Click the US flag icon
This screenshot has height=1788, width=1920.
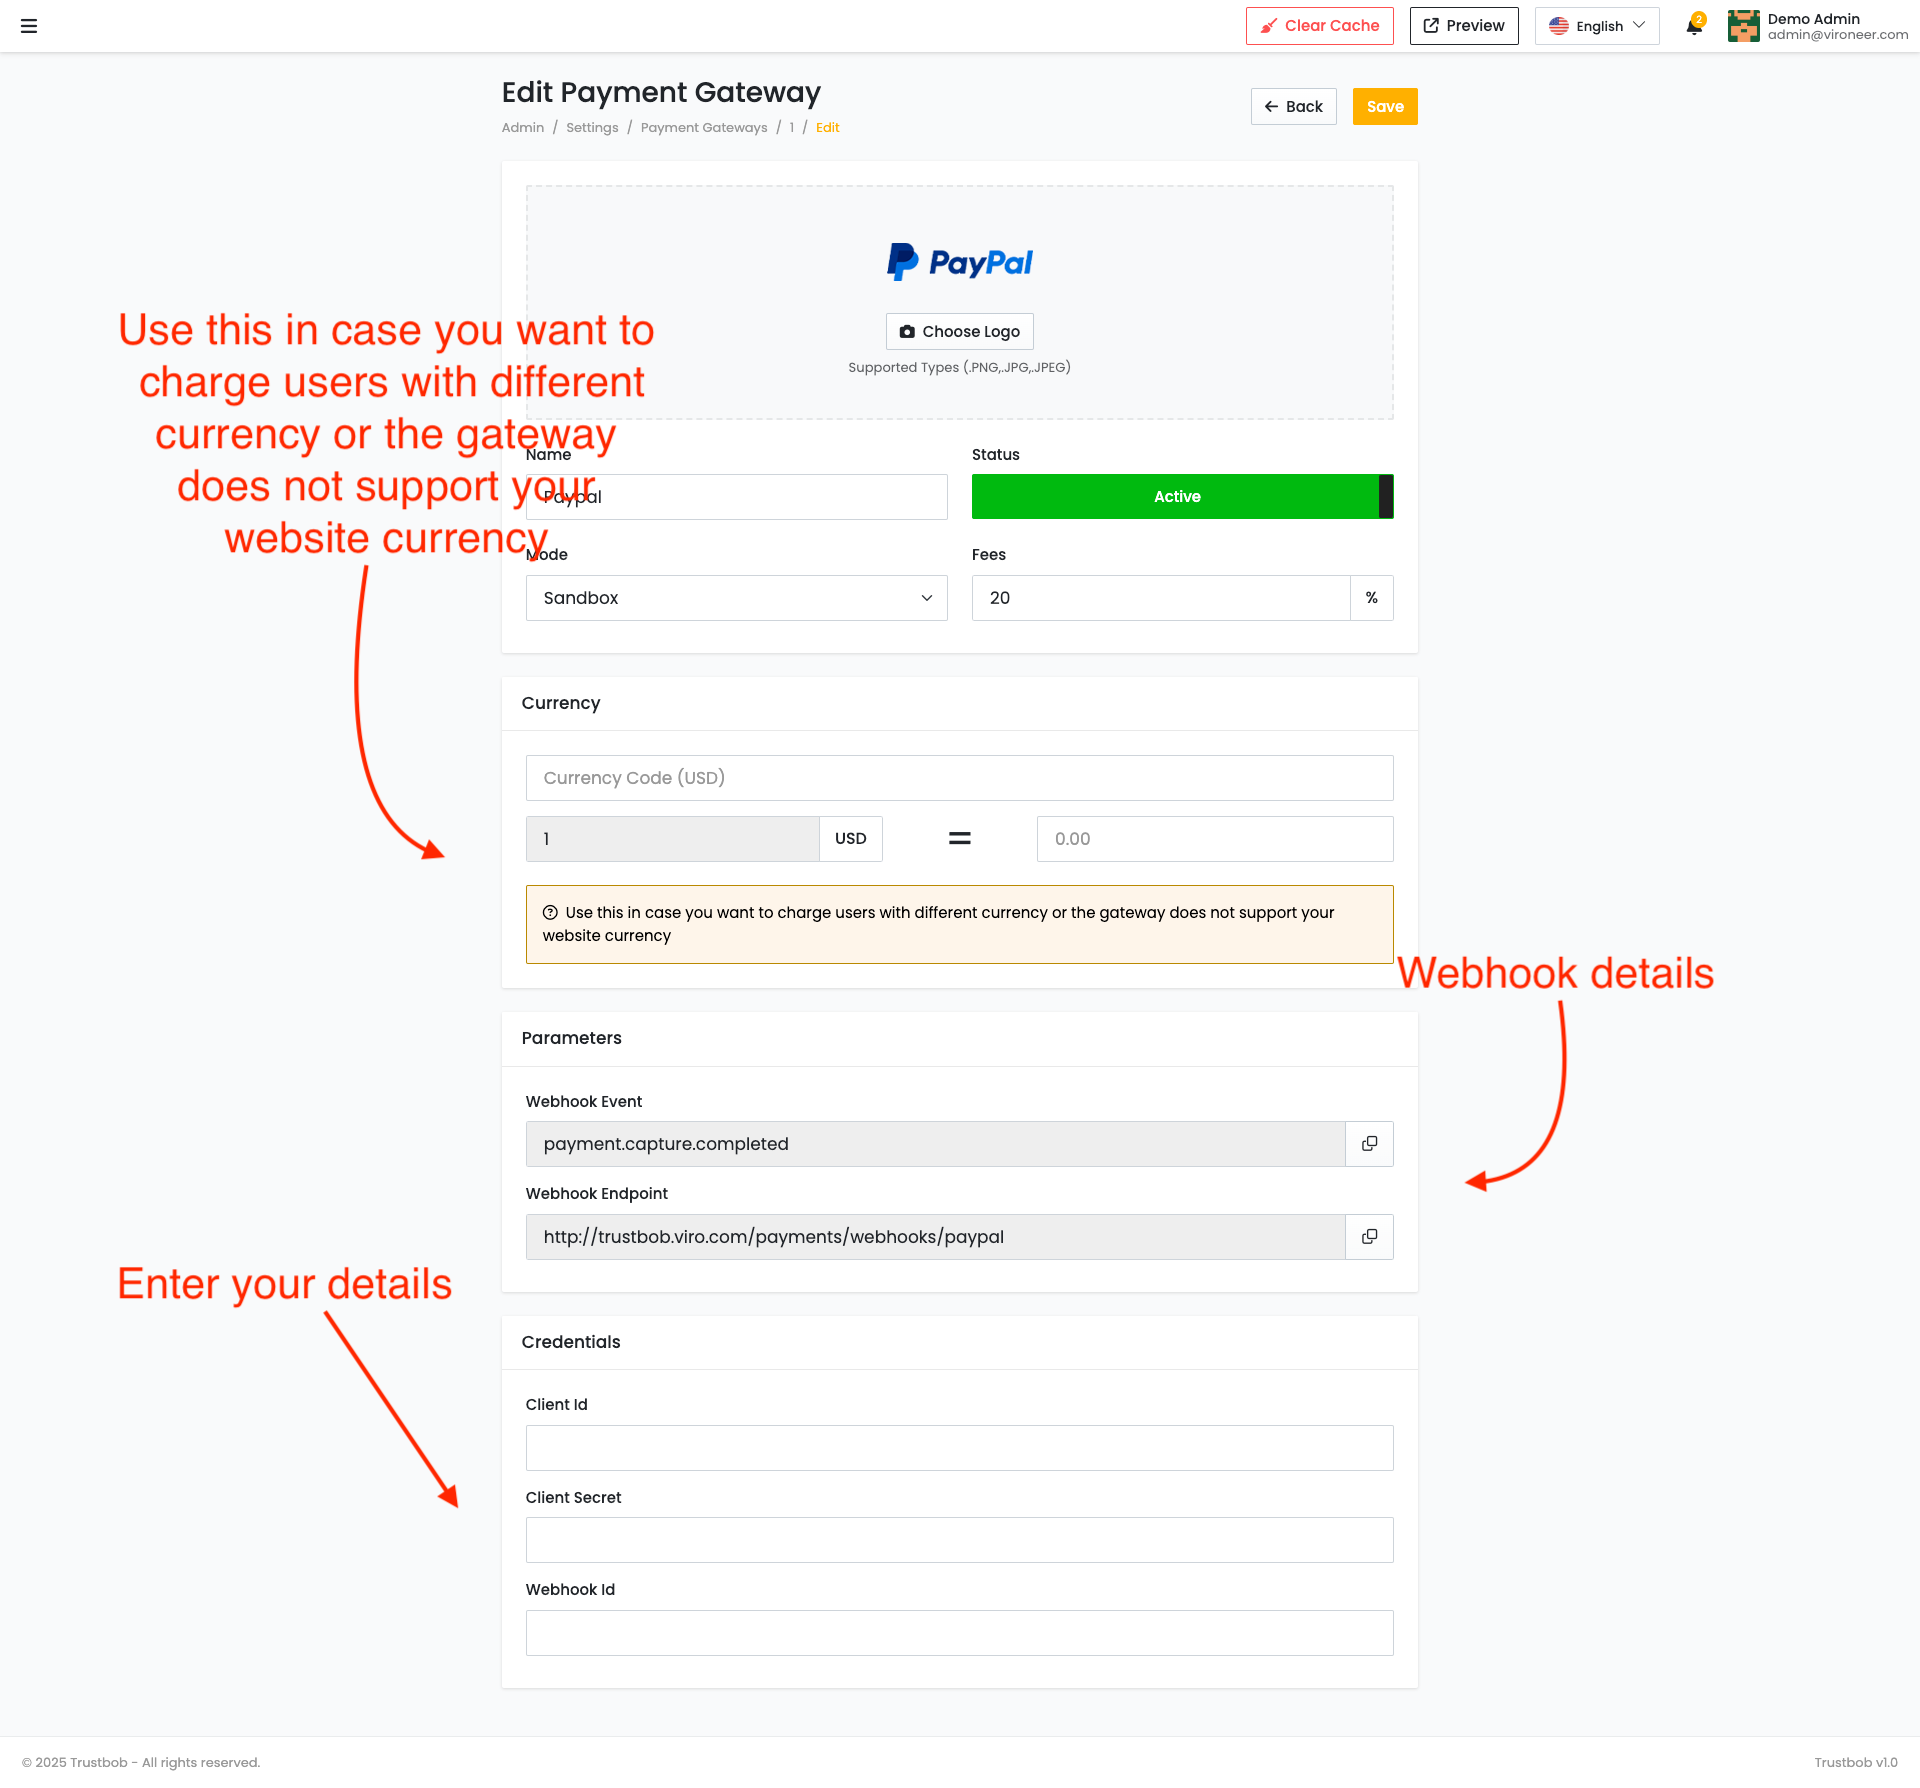pyautogui.click(x=1559, y=26)
